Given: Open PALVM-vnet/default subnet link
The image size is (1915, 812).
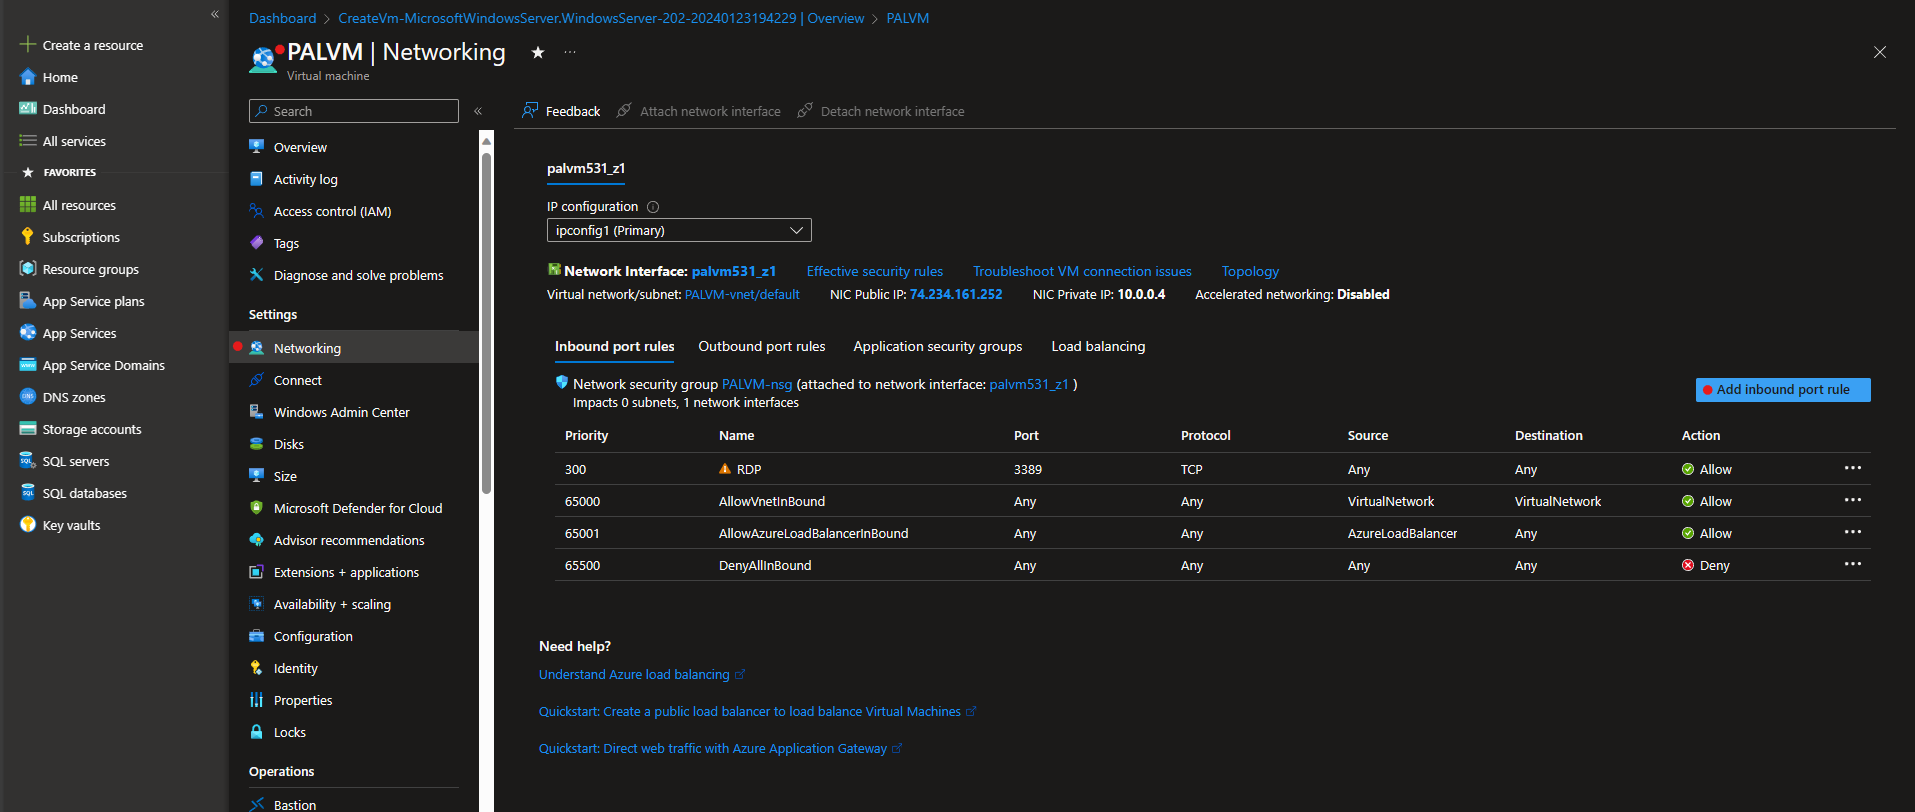Looking at the screenshot, I should point(742,294).
